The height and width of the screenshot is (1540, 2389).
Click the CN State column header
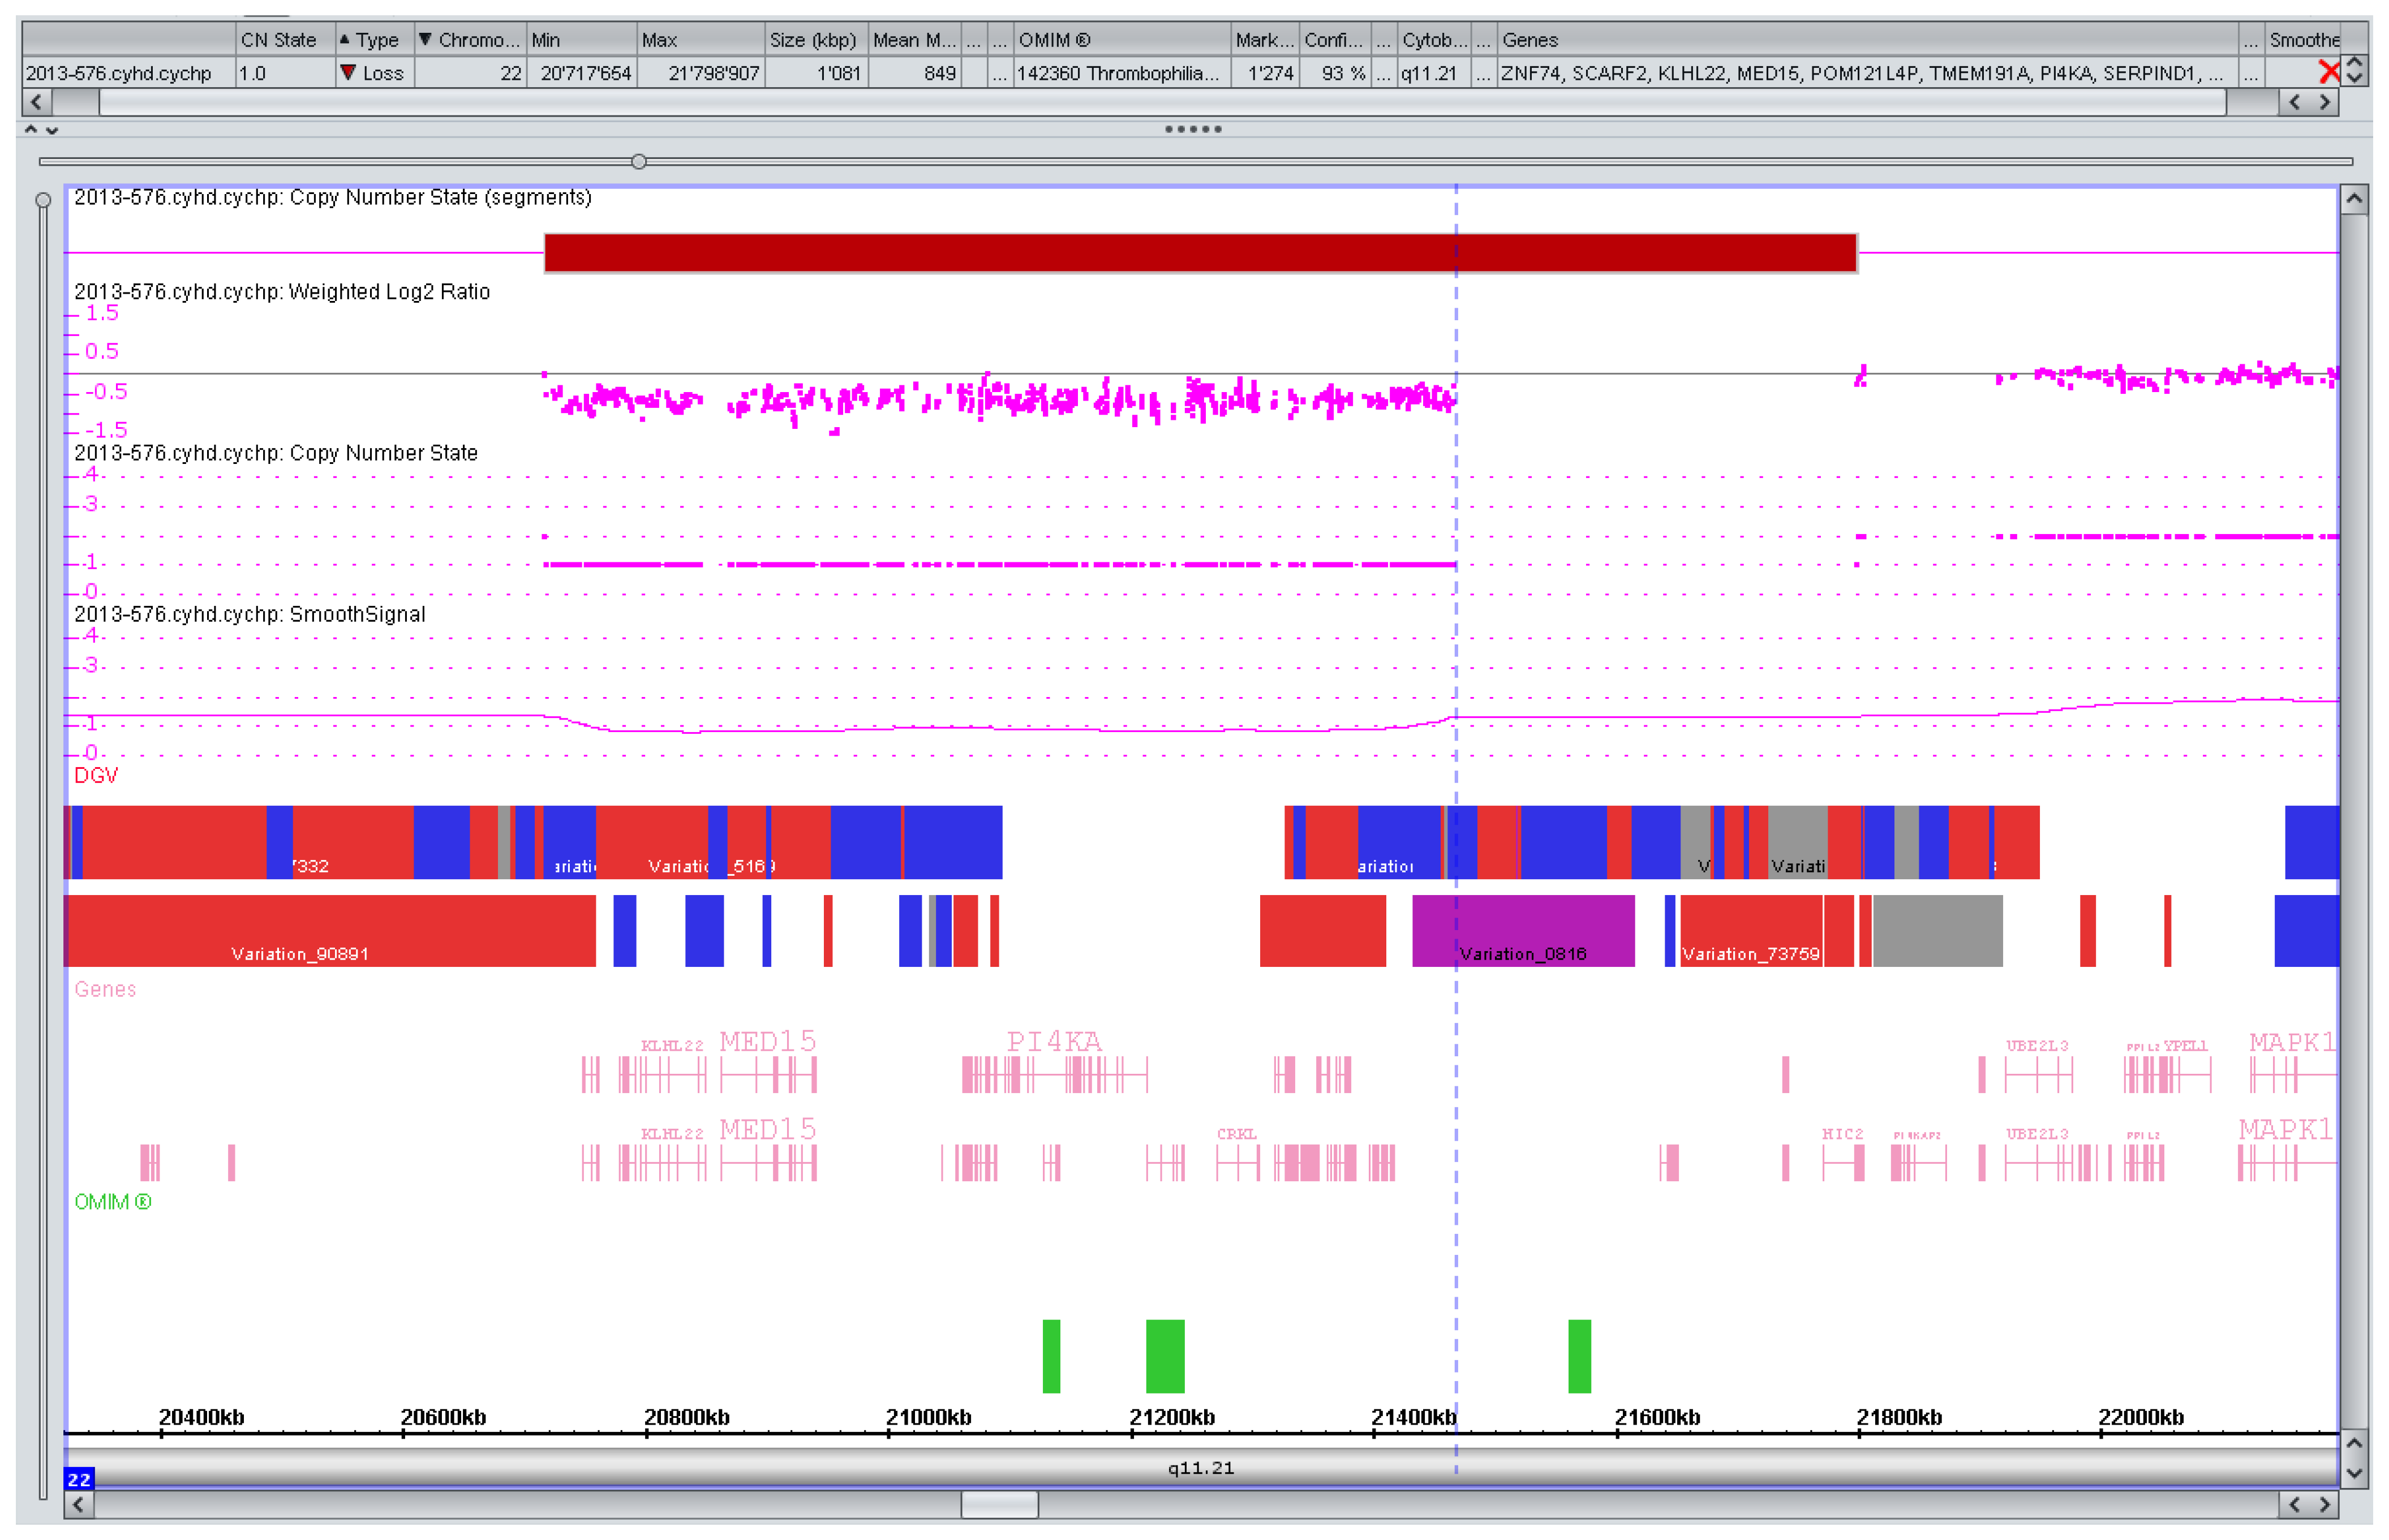pos(279,40)
